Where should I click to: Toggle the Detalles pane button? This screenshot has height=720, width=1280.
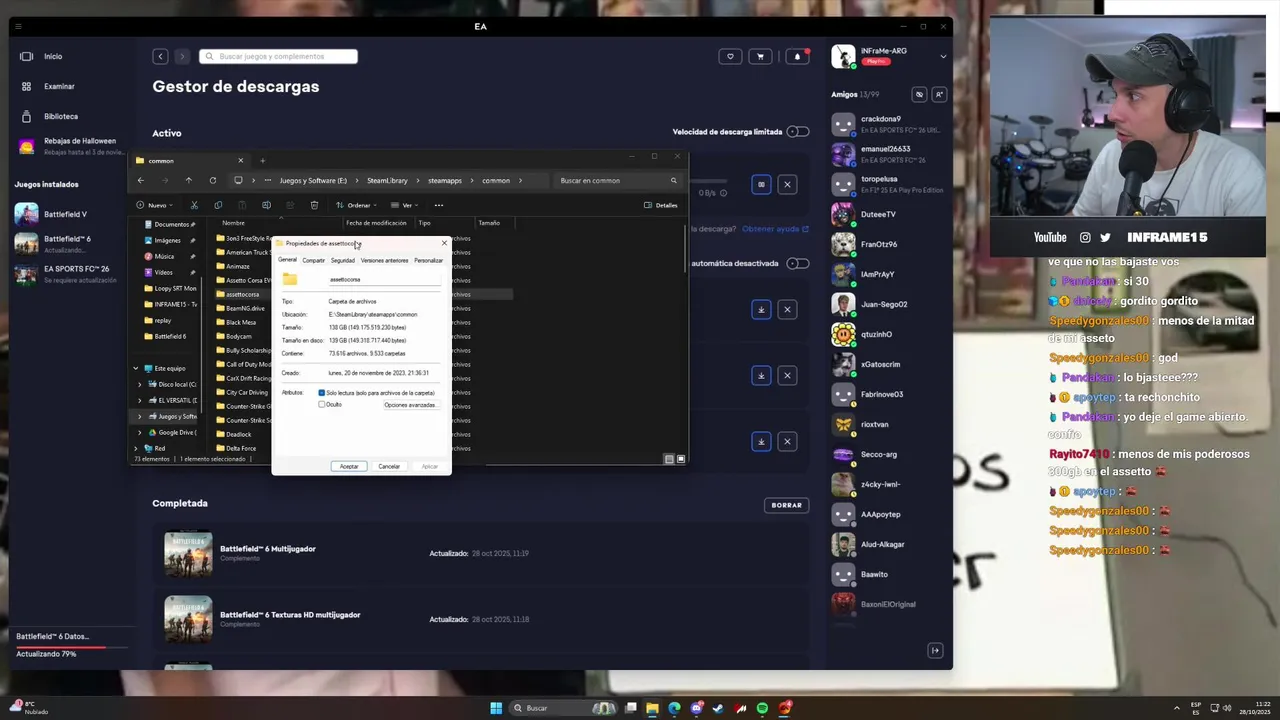(x=661, y=205)
